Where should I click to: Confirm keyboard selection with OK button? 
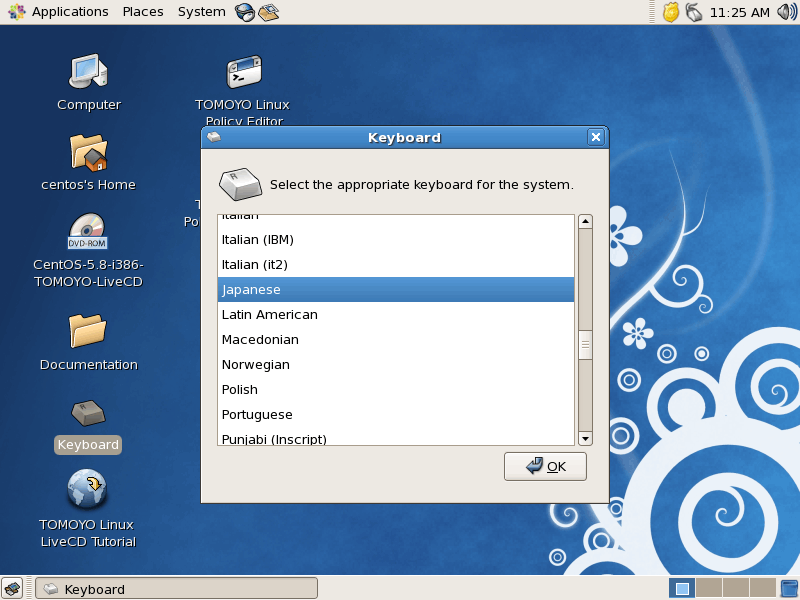[x=545, y=466]
